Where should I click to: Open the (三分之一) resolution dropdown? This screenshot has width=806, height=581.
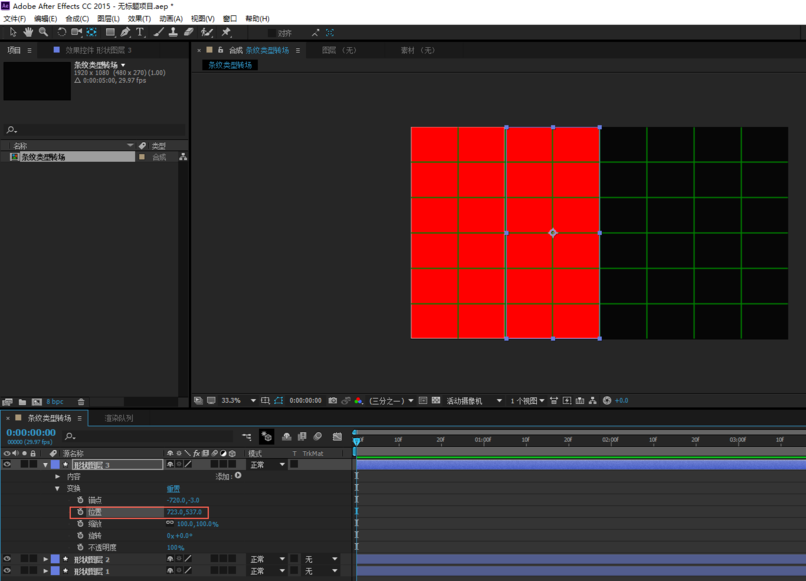click(x=391, y=401)
